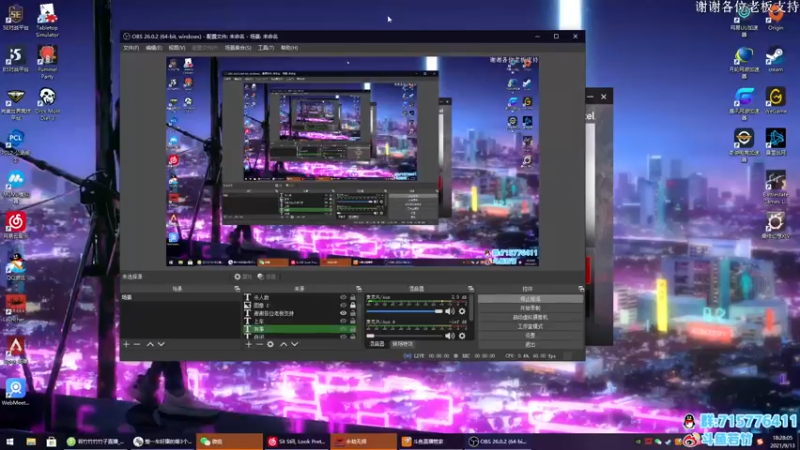Set the blue volume slider of the 2.0 dB channel
Image resolution: width=800 pixels, height=450 pixels.
(404, 311)
